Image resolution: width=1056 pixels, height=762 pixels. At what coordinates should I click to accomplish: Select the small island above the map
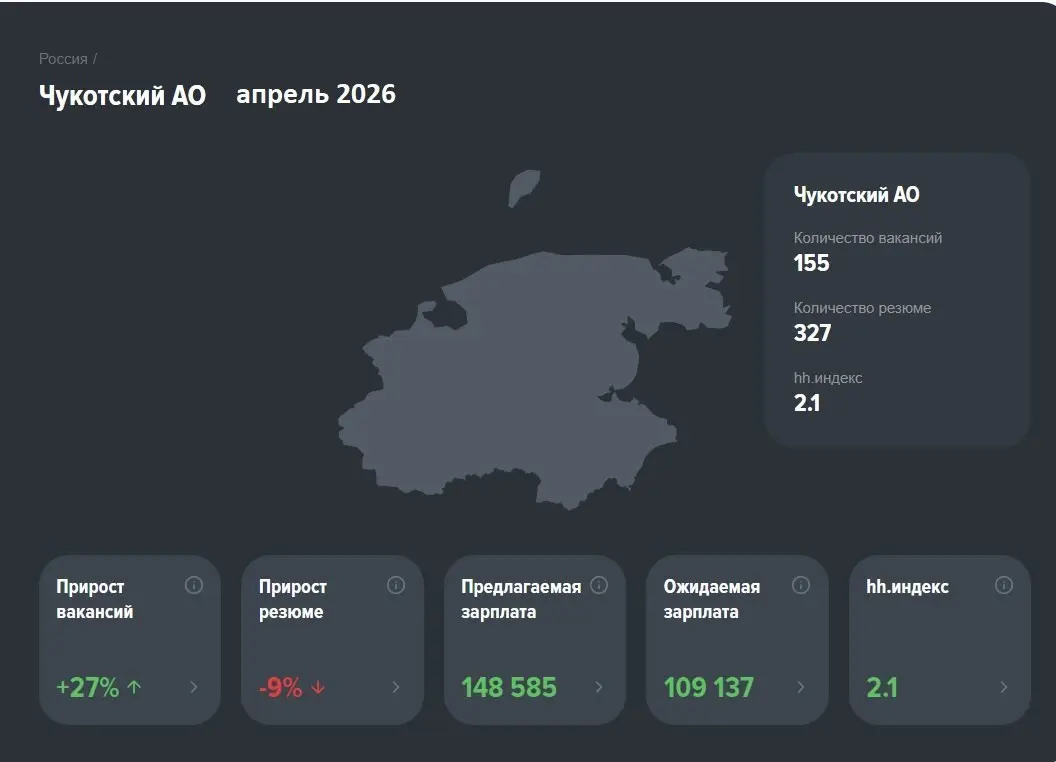point(523,188)
